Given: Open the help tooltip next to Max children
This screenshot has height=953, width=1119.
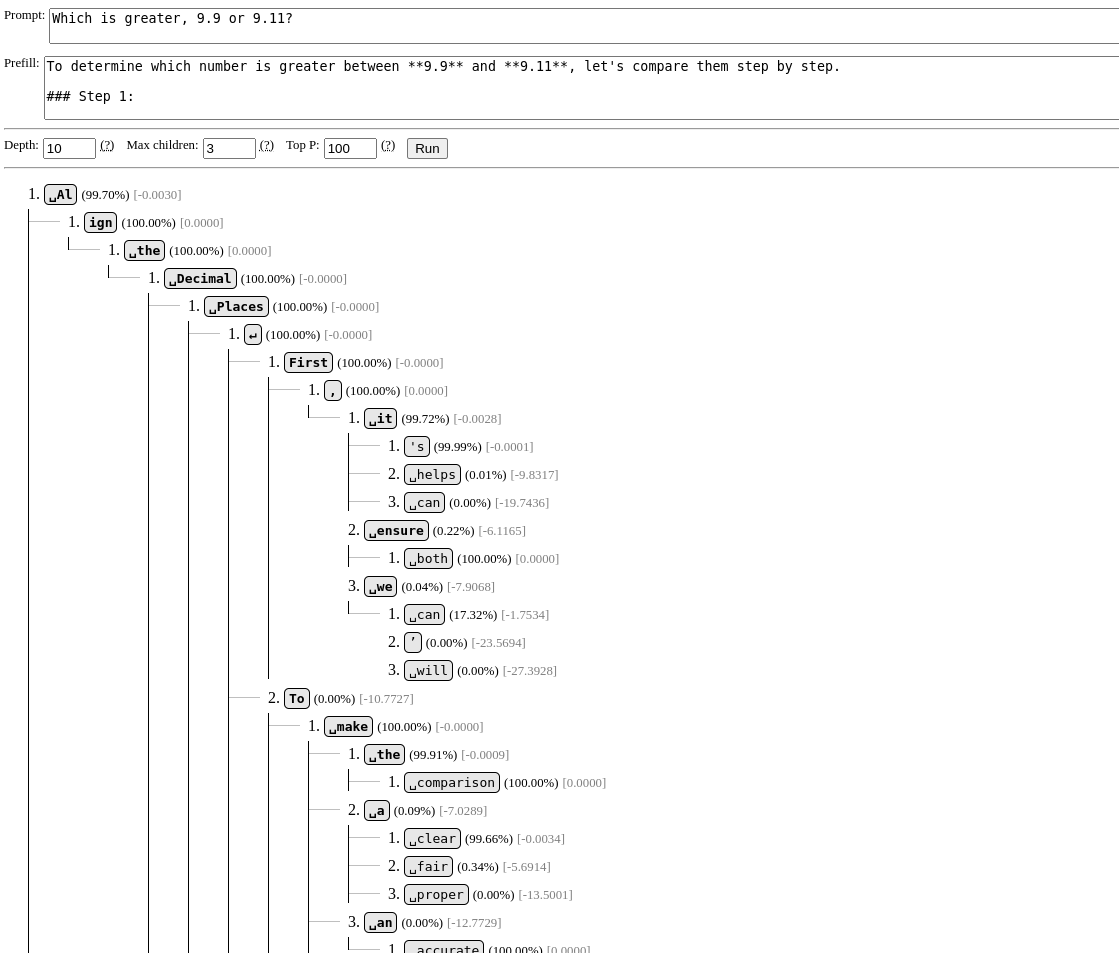Looking at the screenshot, I should (267, 145).
